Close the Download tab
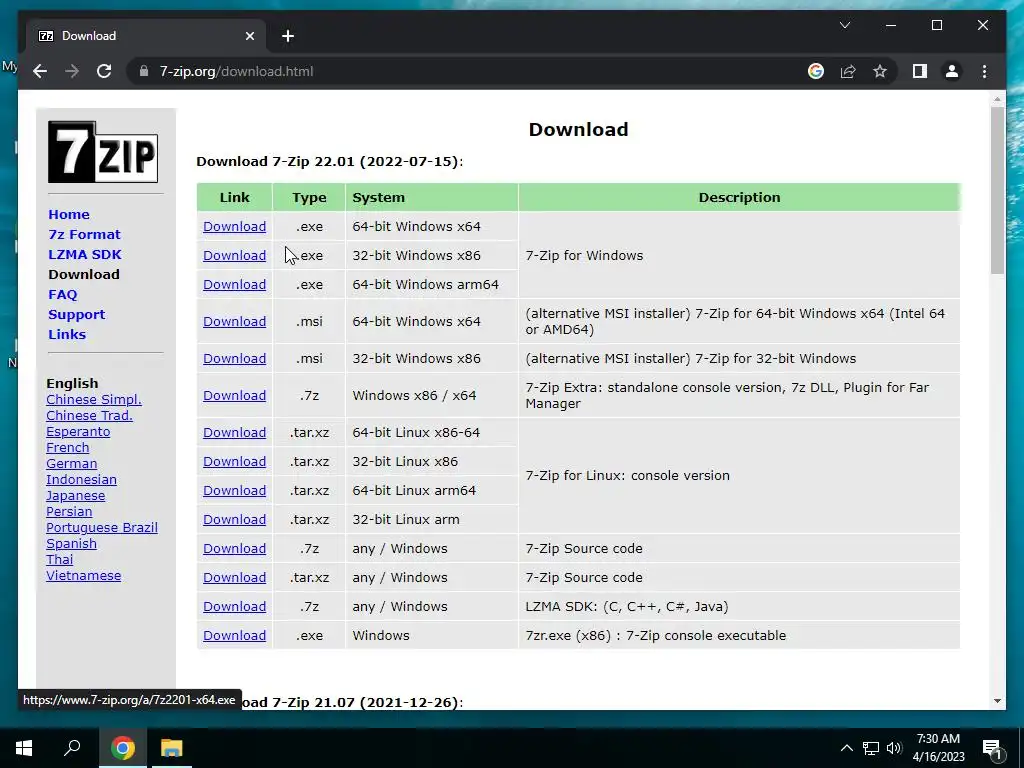Viewport: 1024px width, 768px height. click(249, 36)
